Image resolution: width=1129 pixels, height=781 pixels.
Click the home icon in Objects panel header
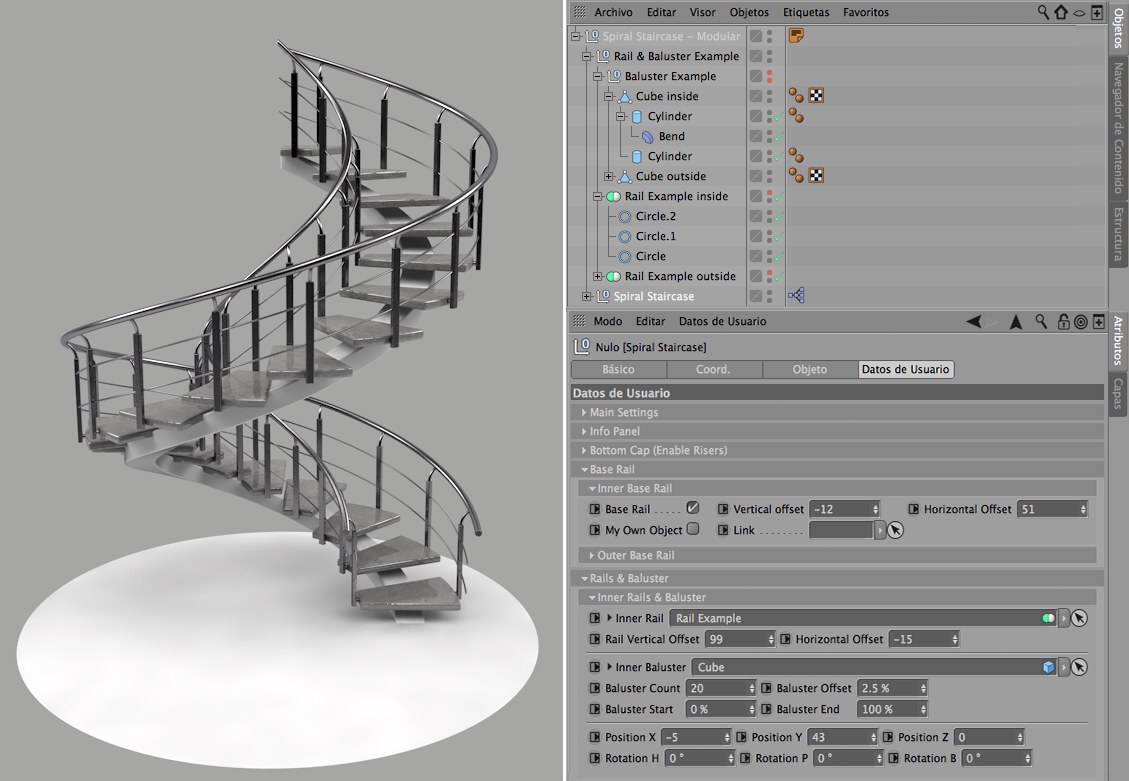tap(1061, 13)
